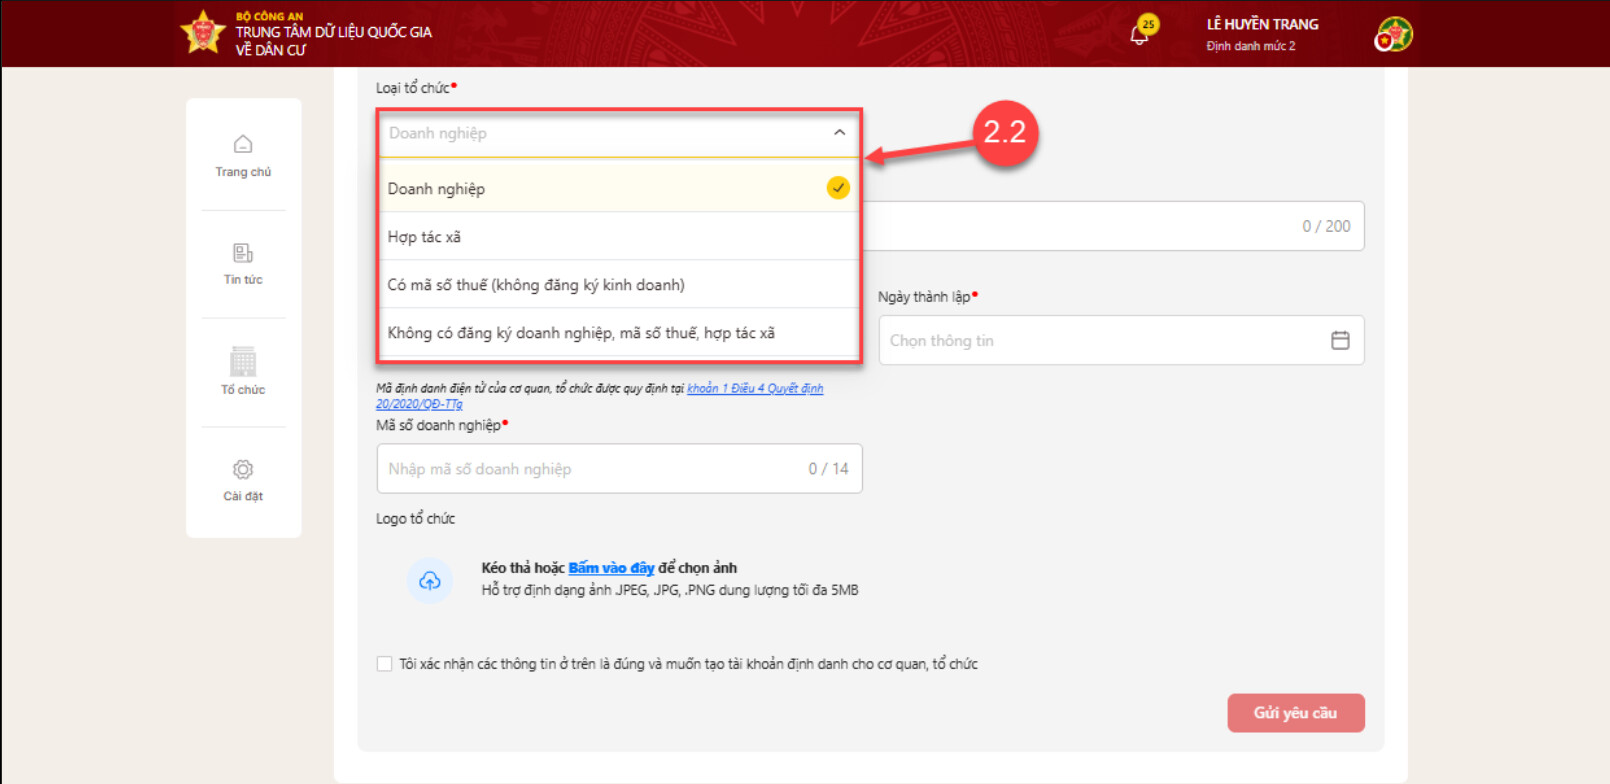The width and height of the screenshot is (1610, 784).
Task: Click the cloud upload logo icon
Action: pyautogui.click(x=430, y=580)
